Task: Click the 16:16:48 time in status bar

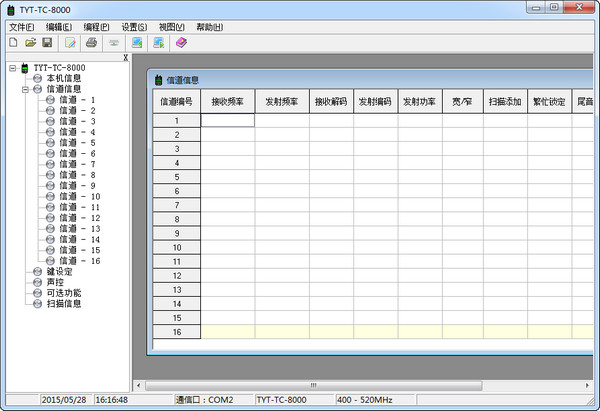Action: pos(112,400)
